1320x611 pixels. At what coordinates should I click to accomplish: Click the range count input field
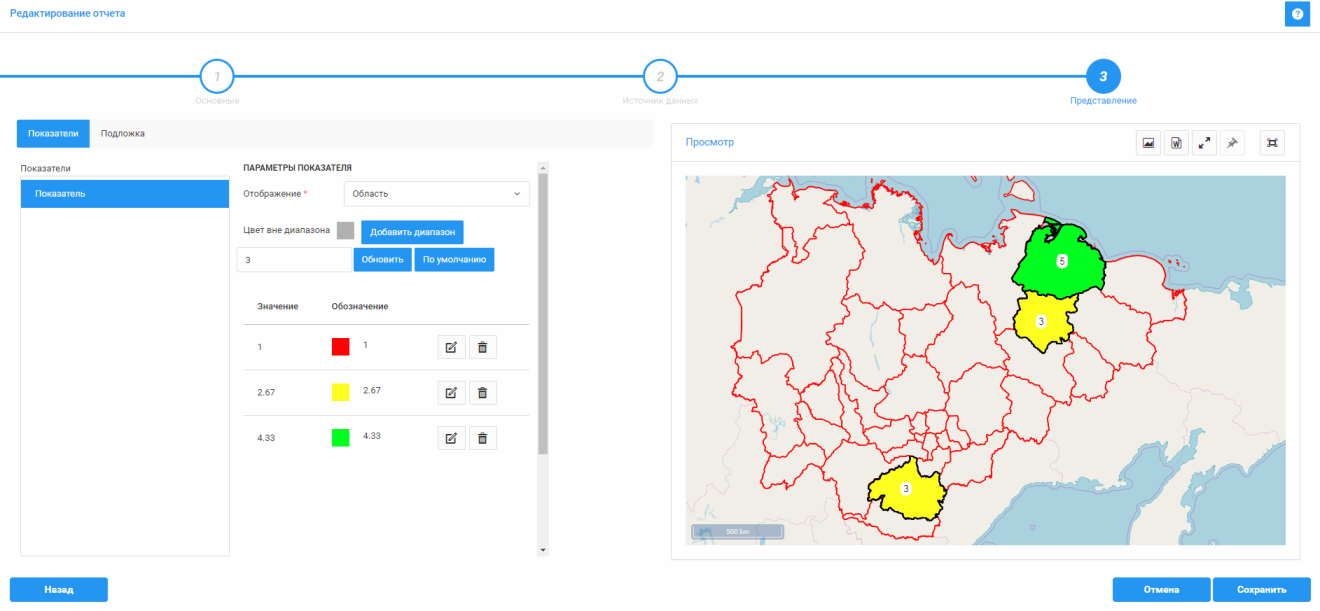tap(293, 260)
